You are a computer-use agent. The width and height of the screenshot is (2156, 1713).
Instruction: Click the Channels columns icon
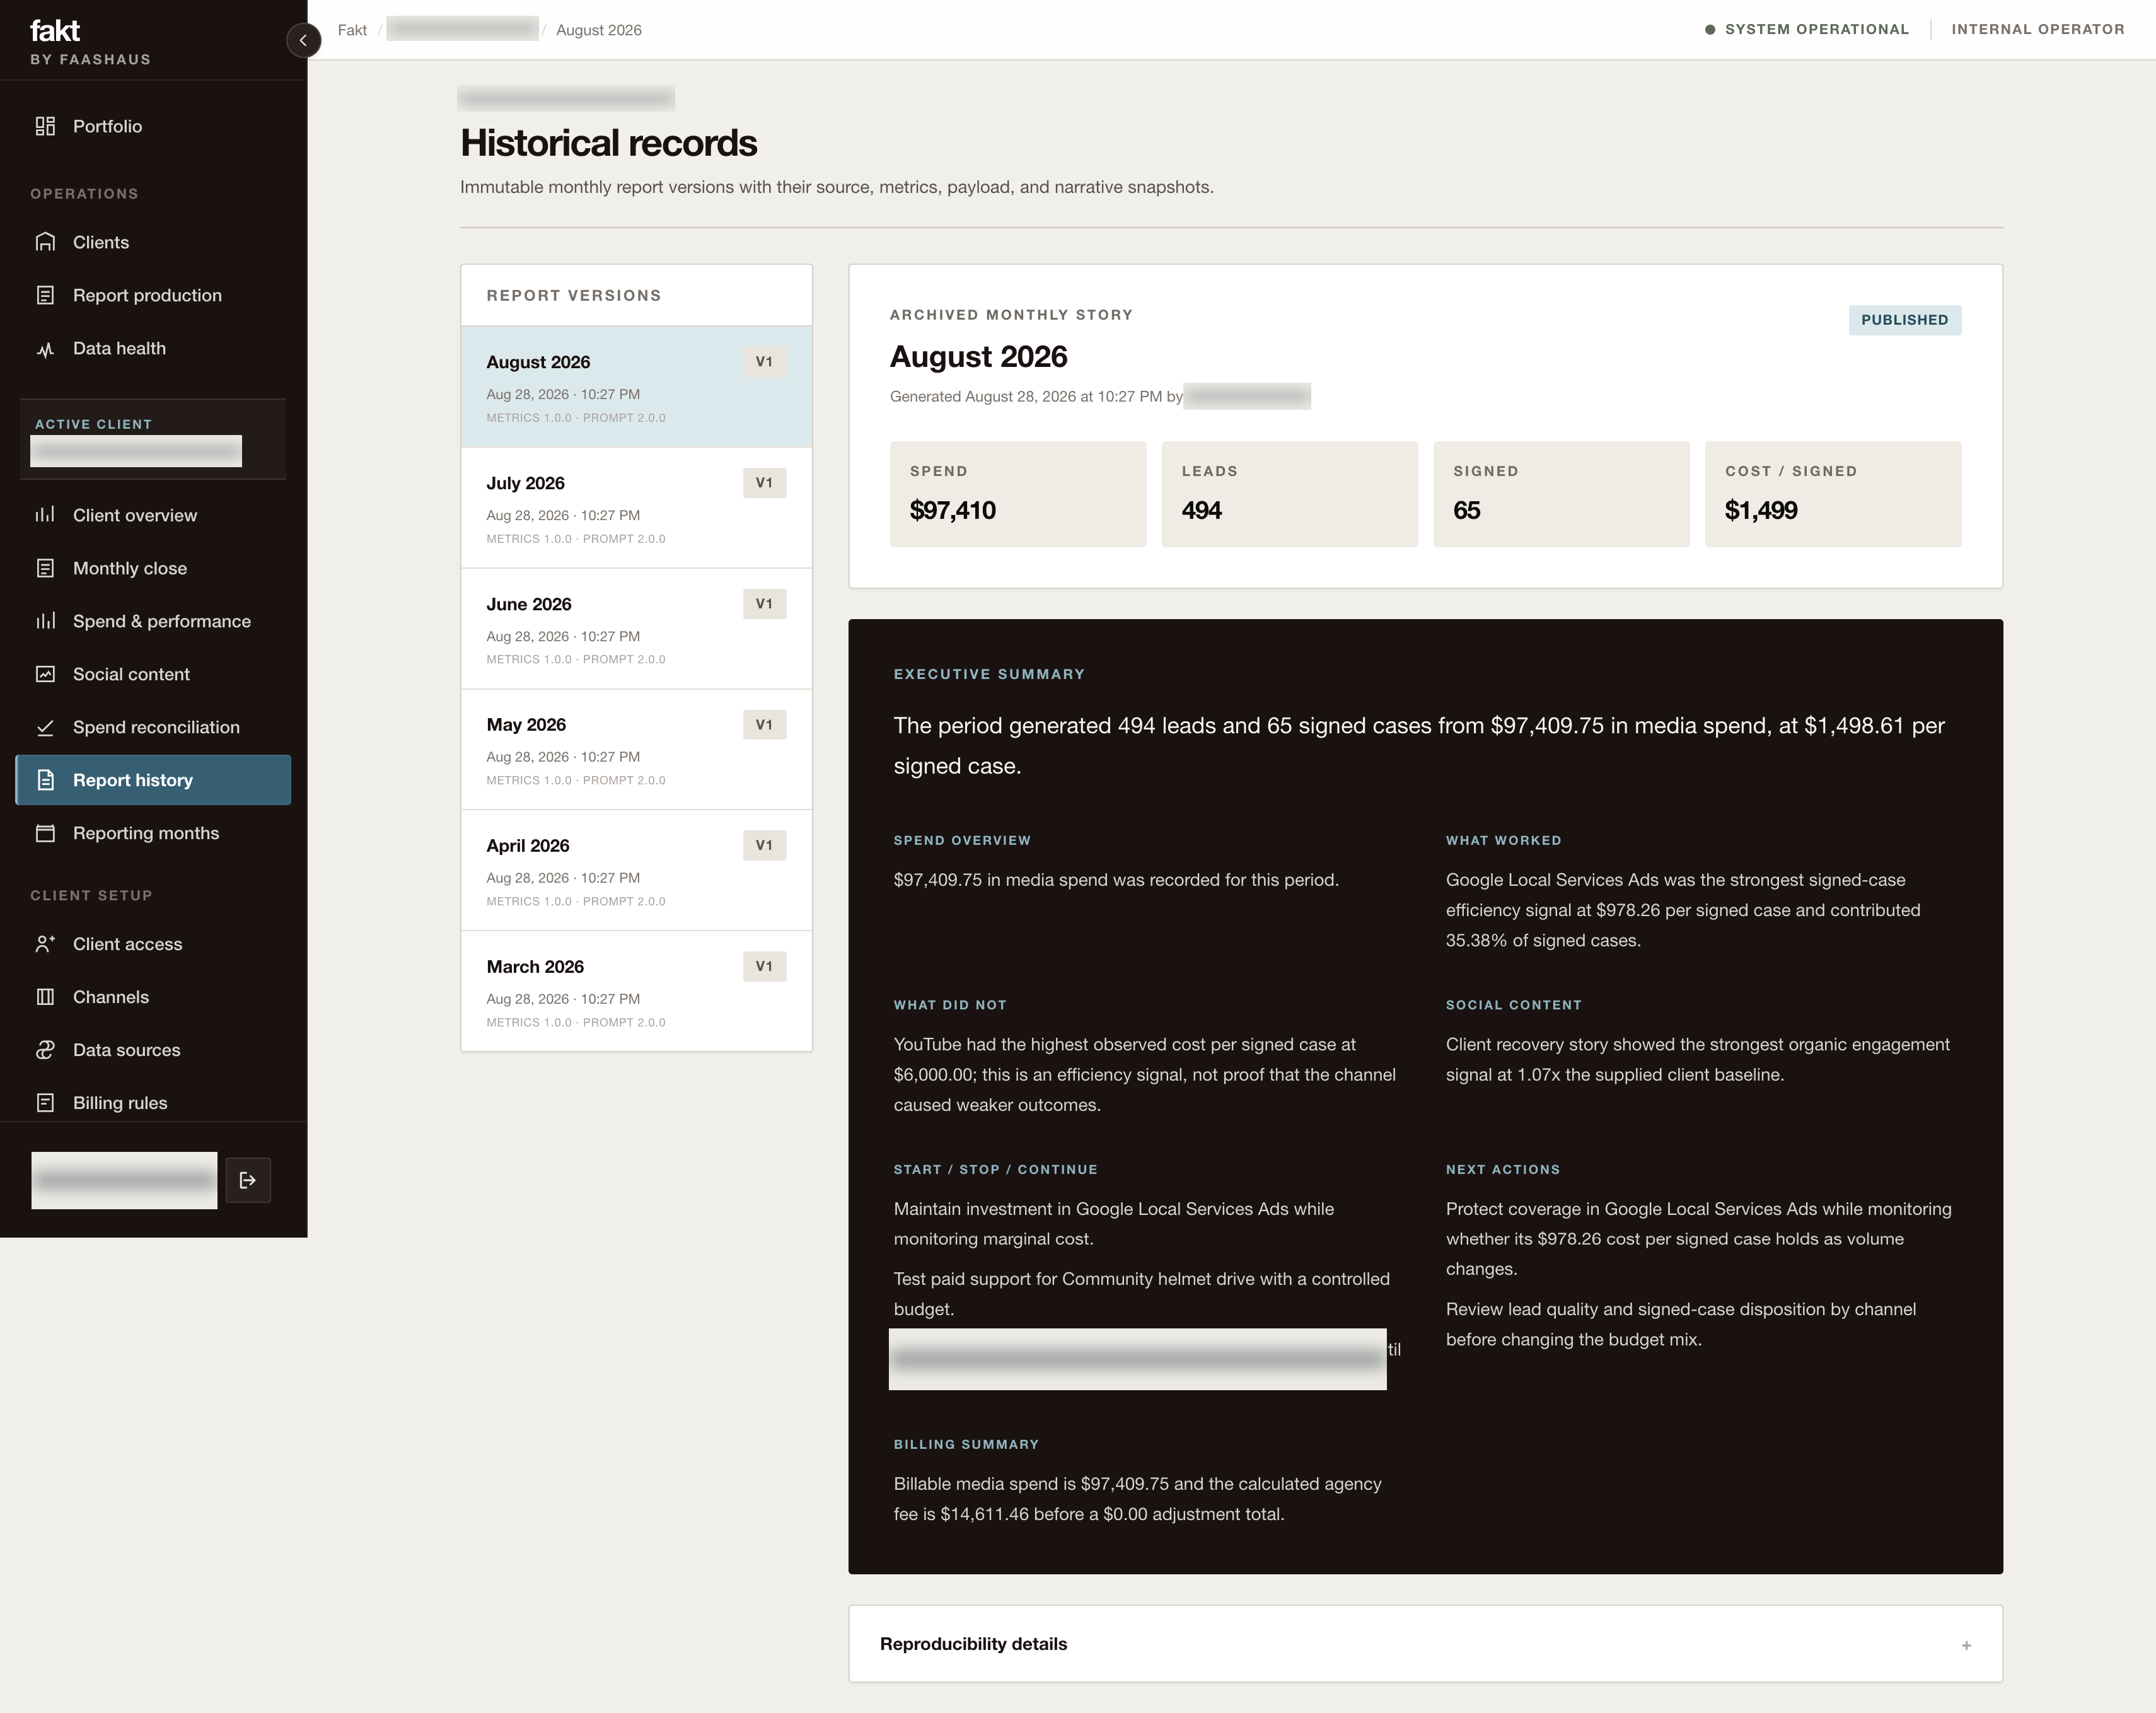(x=45, y=997)
